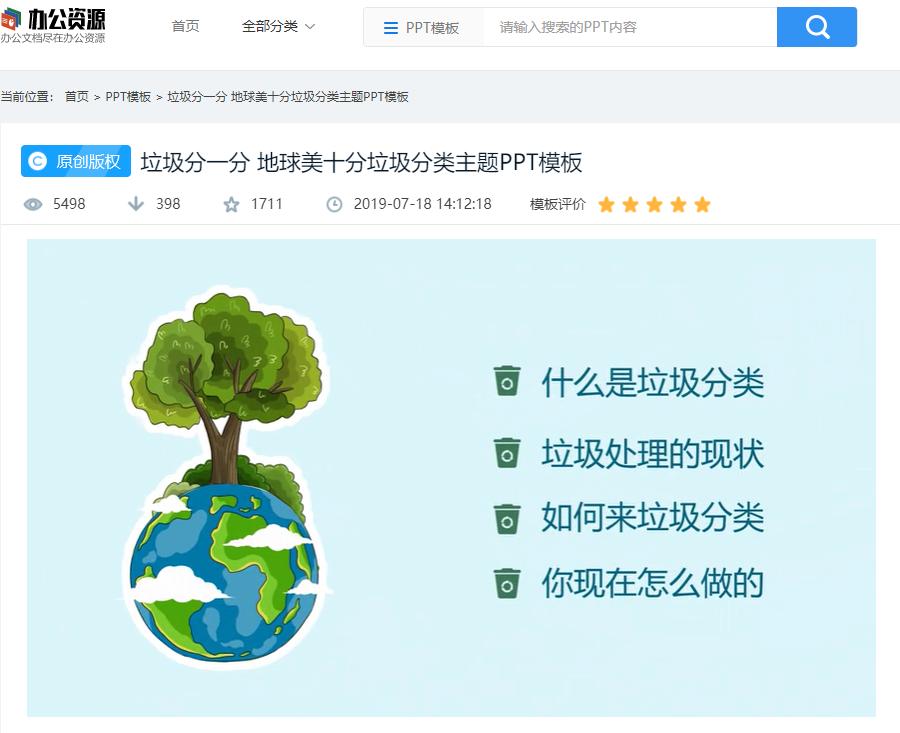Viewport: 900px width, 733px height.
Task: Expand the 全部分类 categories dropdown
Action: (x=270, y=27)
